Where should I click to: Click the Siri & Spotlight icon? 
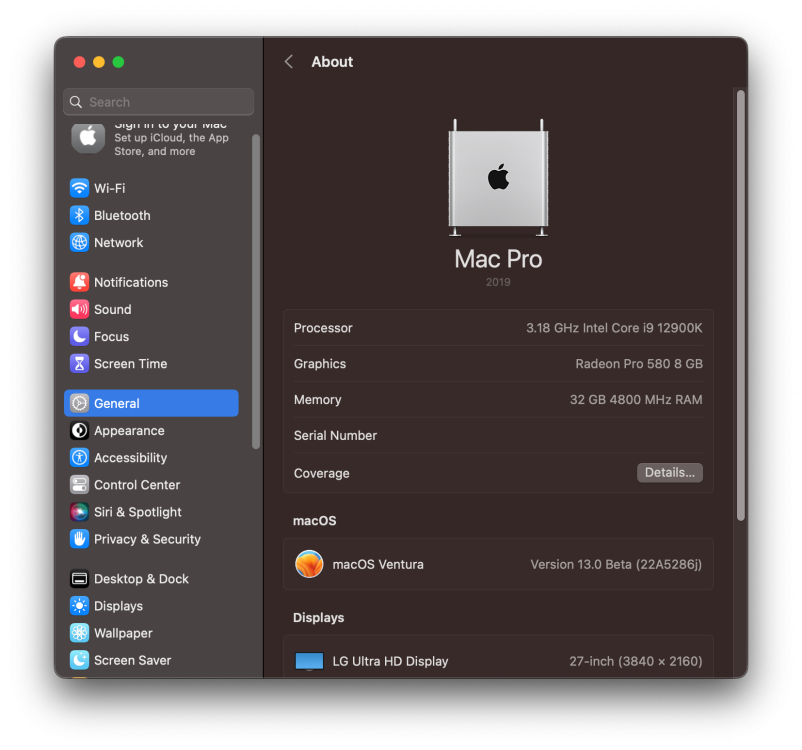tap(79, 512)
